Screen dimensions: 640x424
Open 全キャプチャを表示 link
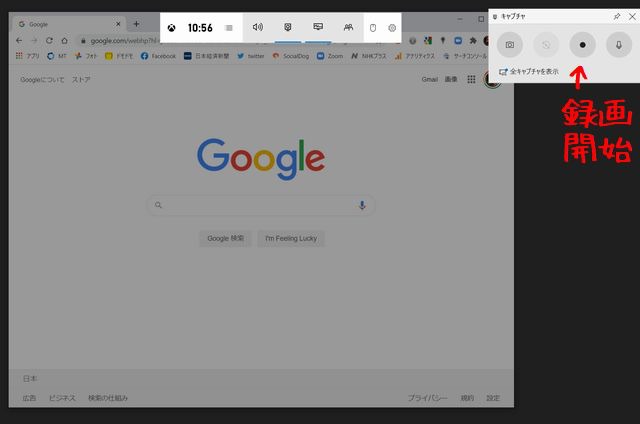529,71
